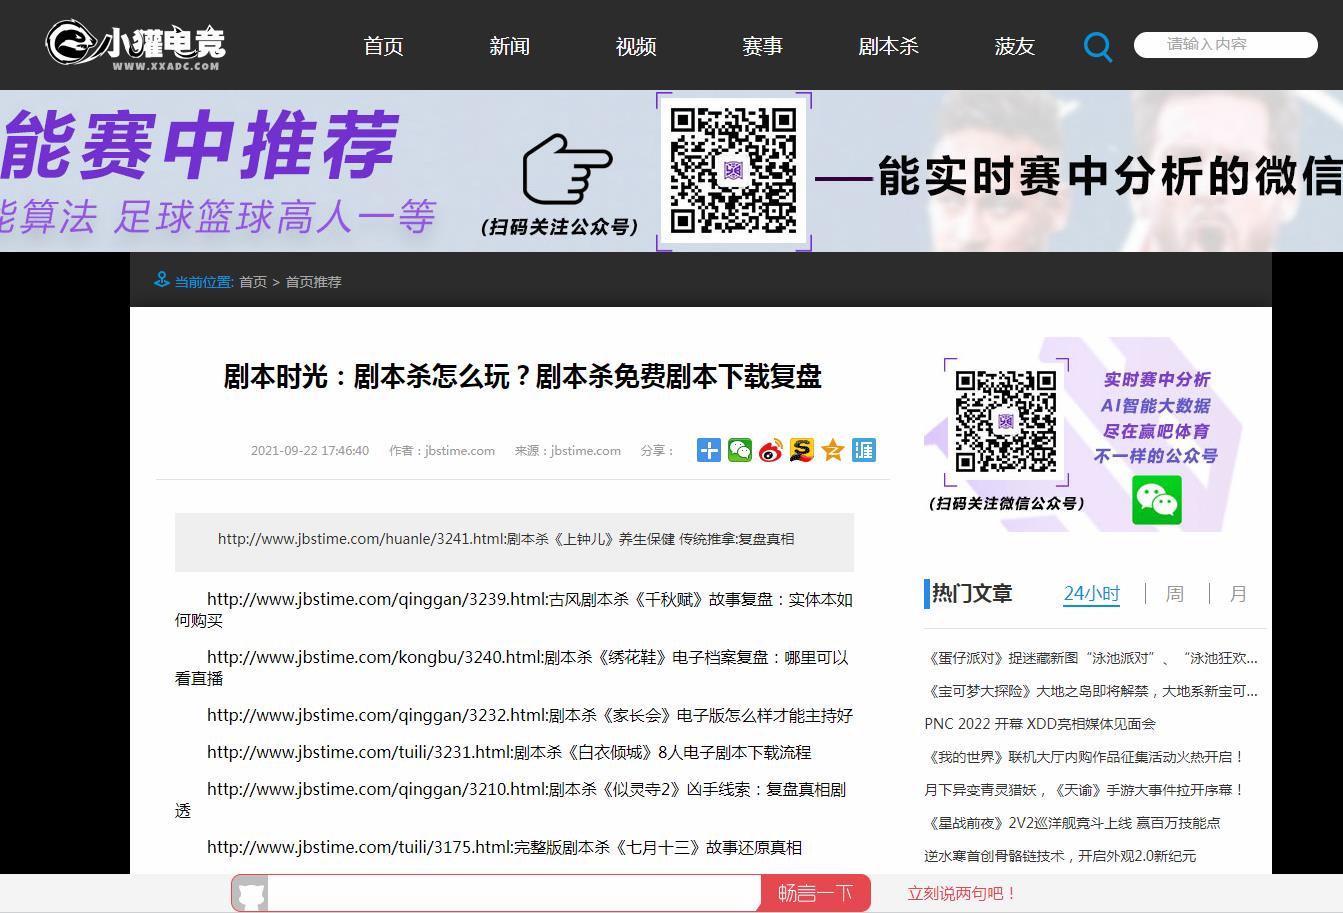Share article via Weibo icon

(771, 450)
